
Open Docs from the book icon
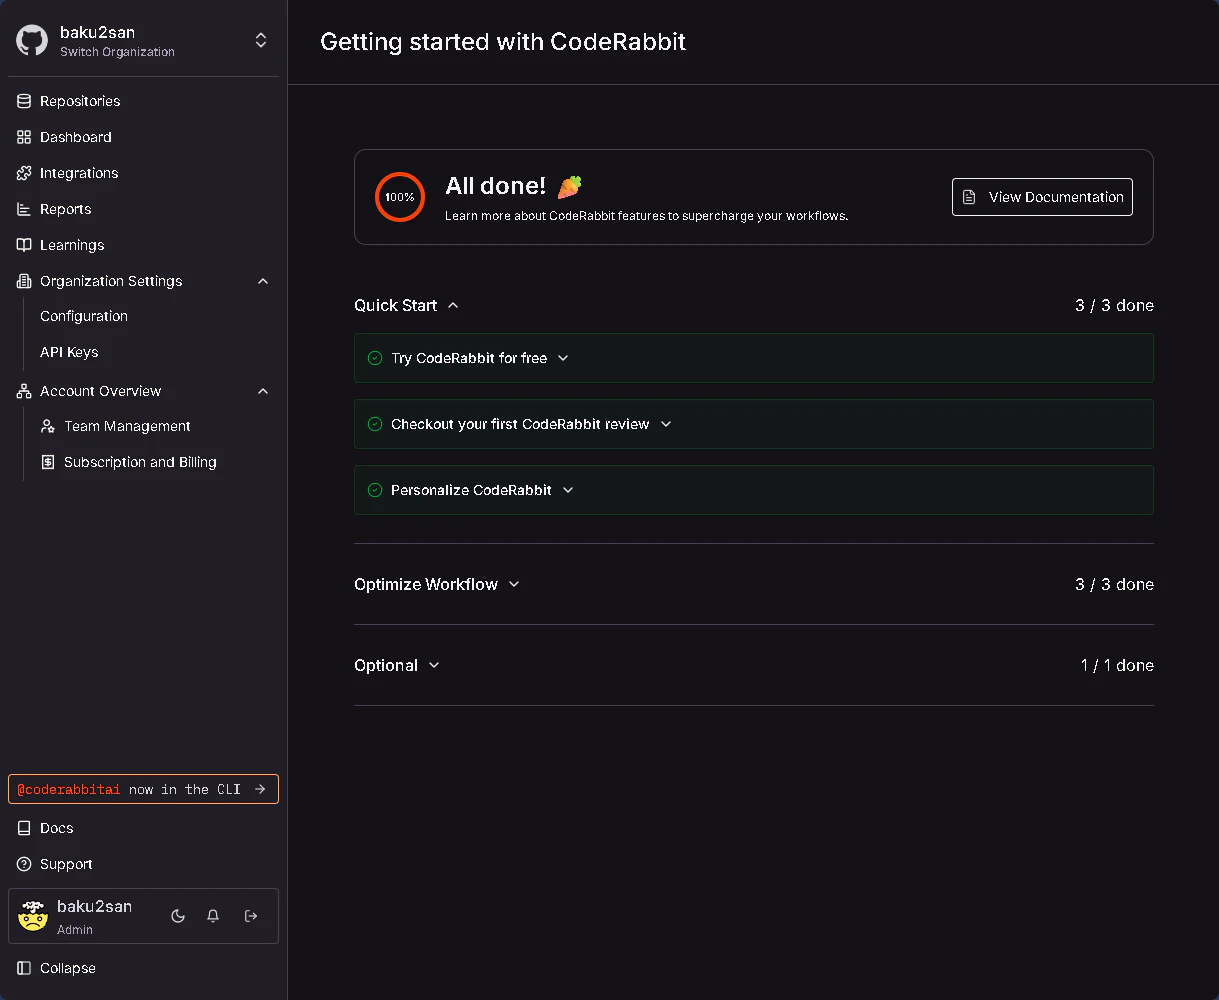point(24,828)
